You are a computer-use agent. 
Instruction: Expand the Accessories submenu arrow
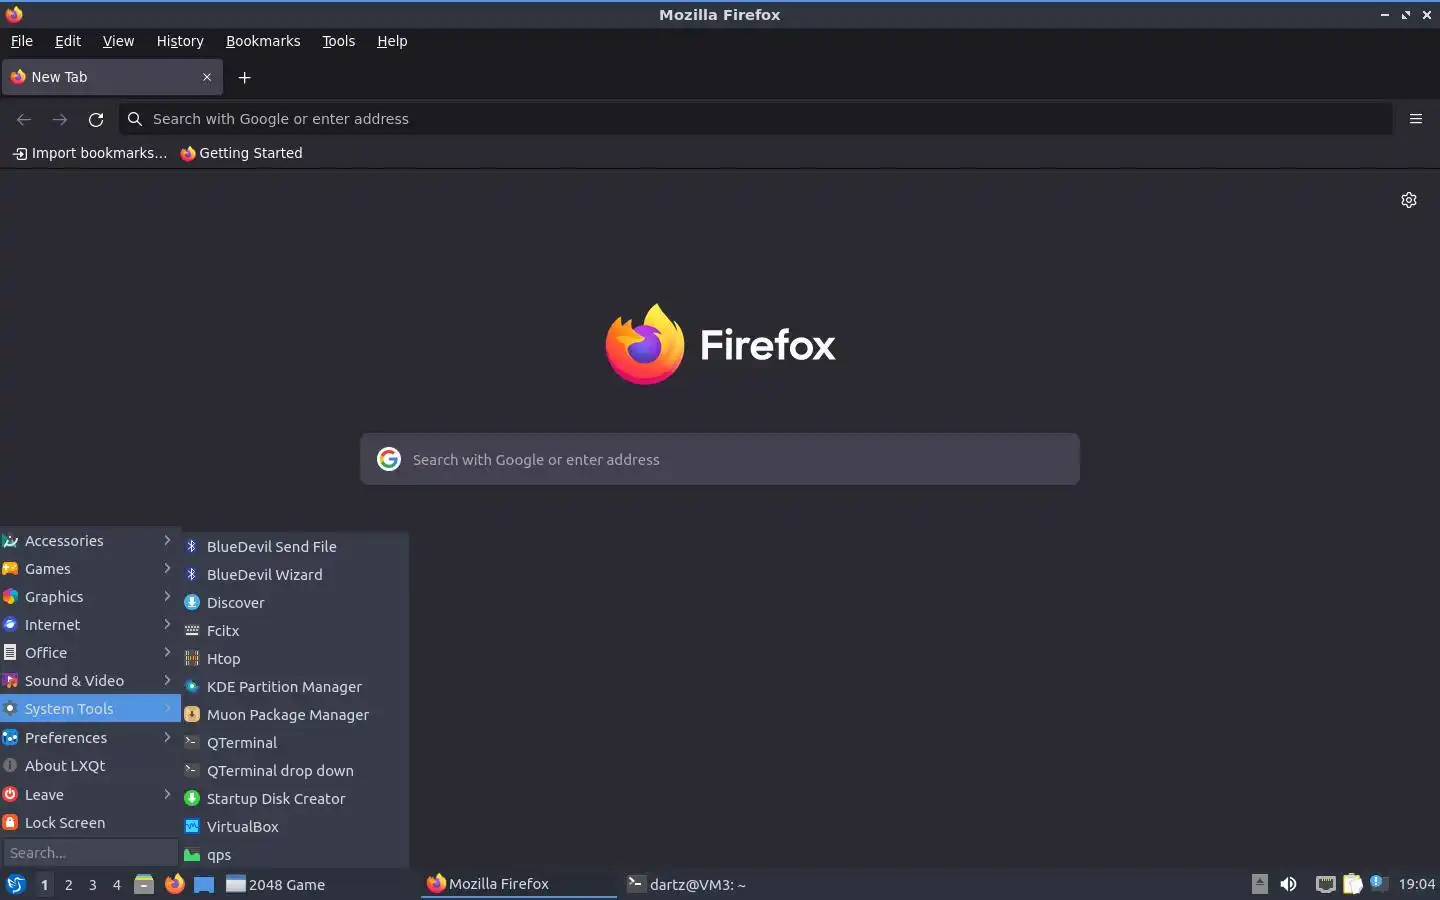tap(167, 540)
